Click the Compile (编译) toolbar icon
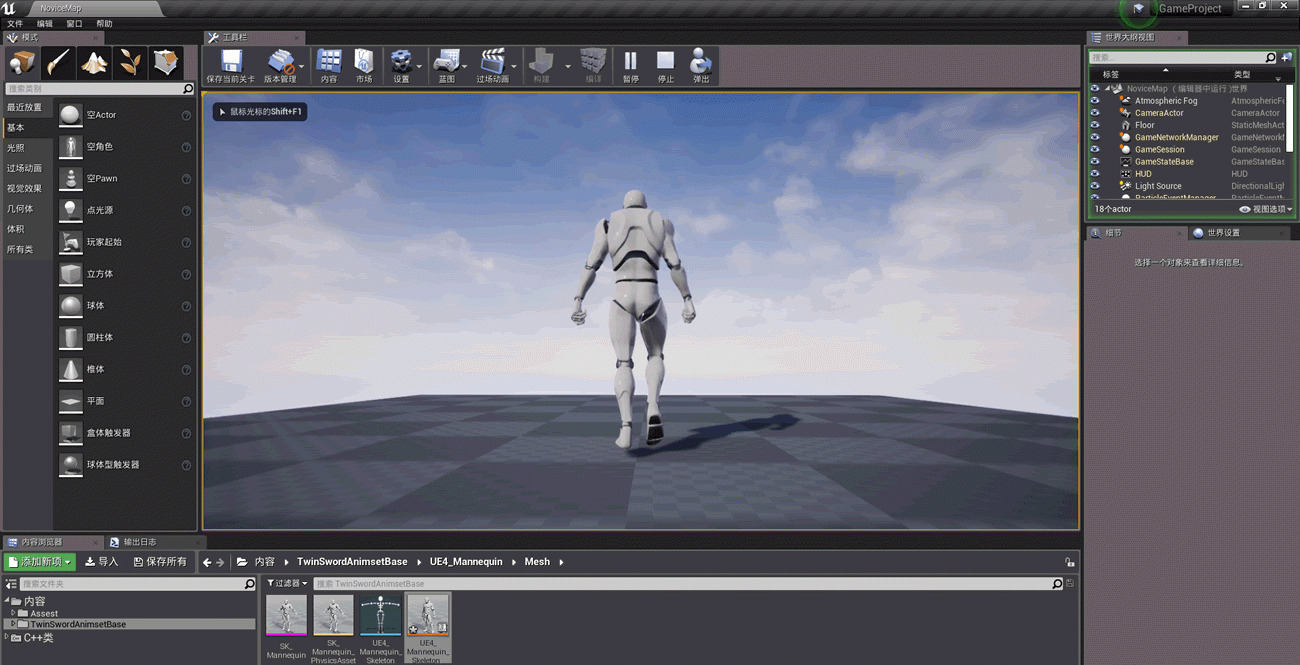 coord(593,66)
